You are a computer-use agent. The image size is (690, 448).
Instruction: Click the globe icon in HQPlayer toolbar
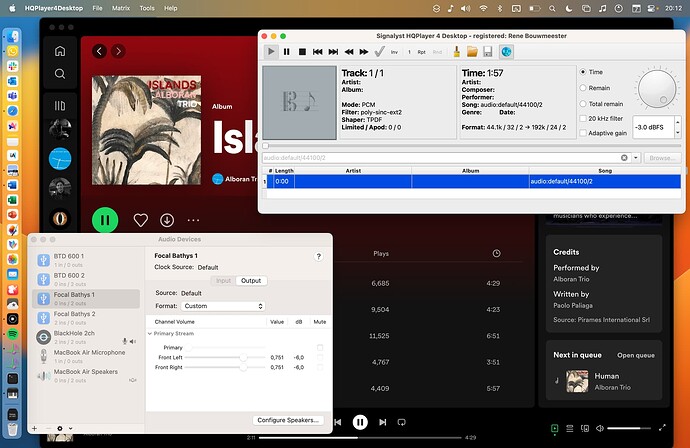point(506,52)
